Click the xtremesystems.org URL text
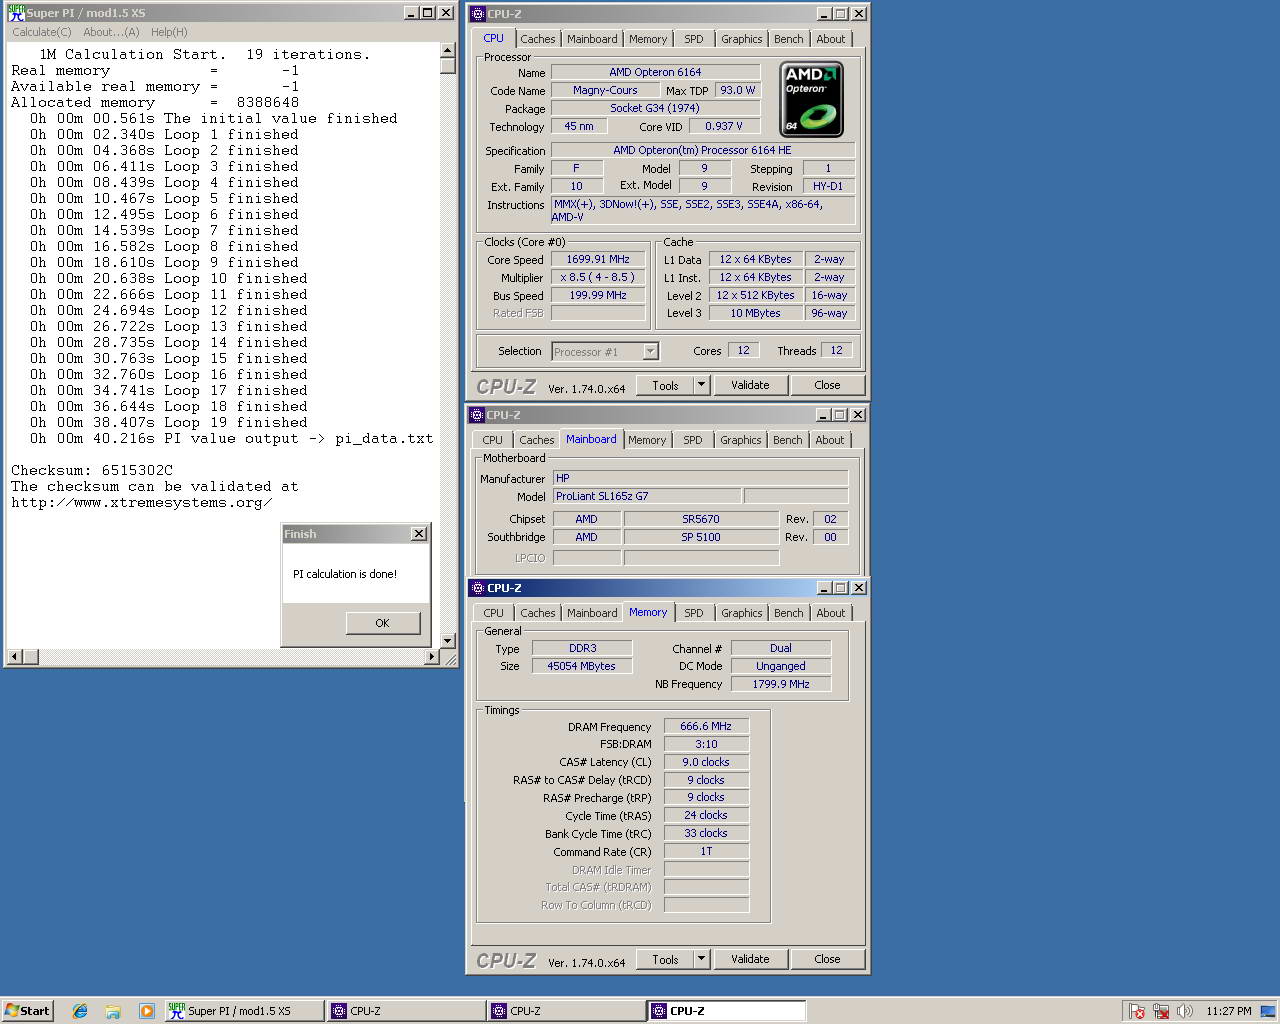Viewport: 1280px width, 1024px height. click(x=141, y=502)
